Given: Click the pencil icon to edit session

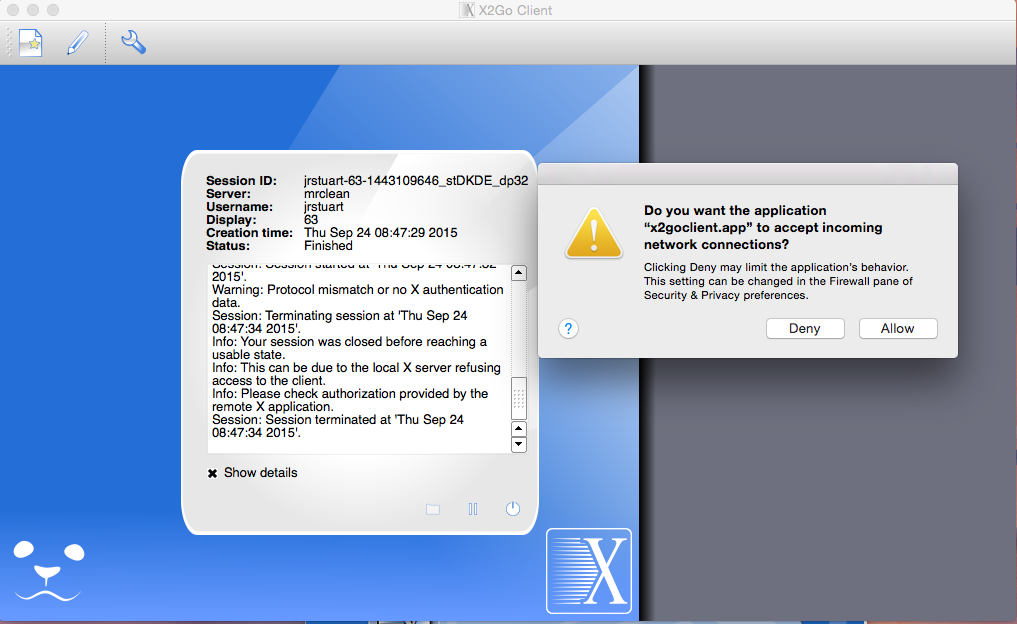Looking at the screenshot, I should 77,43.
